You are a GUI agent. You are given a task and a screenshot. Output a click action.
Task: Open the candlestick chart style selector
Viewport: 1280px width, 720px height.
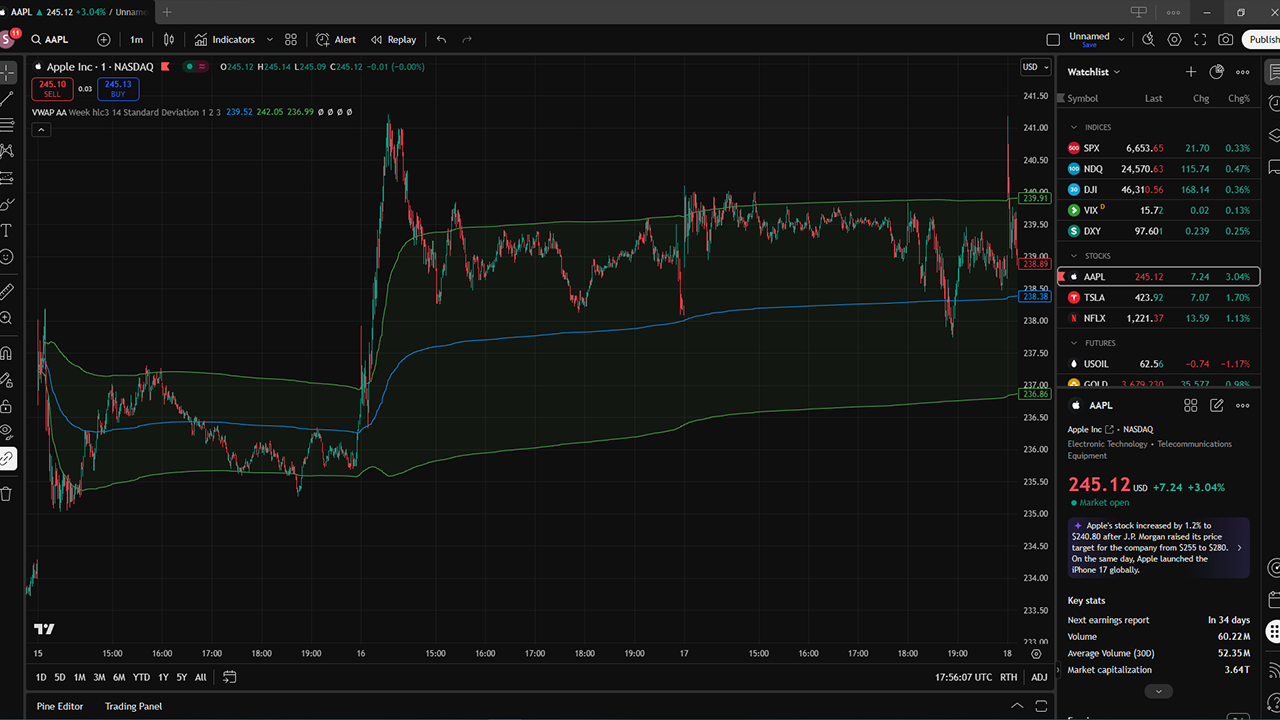tap(169, 40)
